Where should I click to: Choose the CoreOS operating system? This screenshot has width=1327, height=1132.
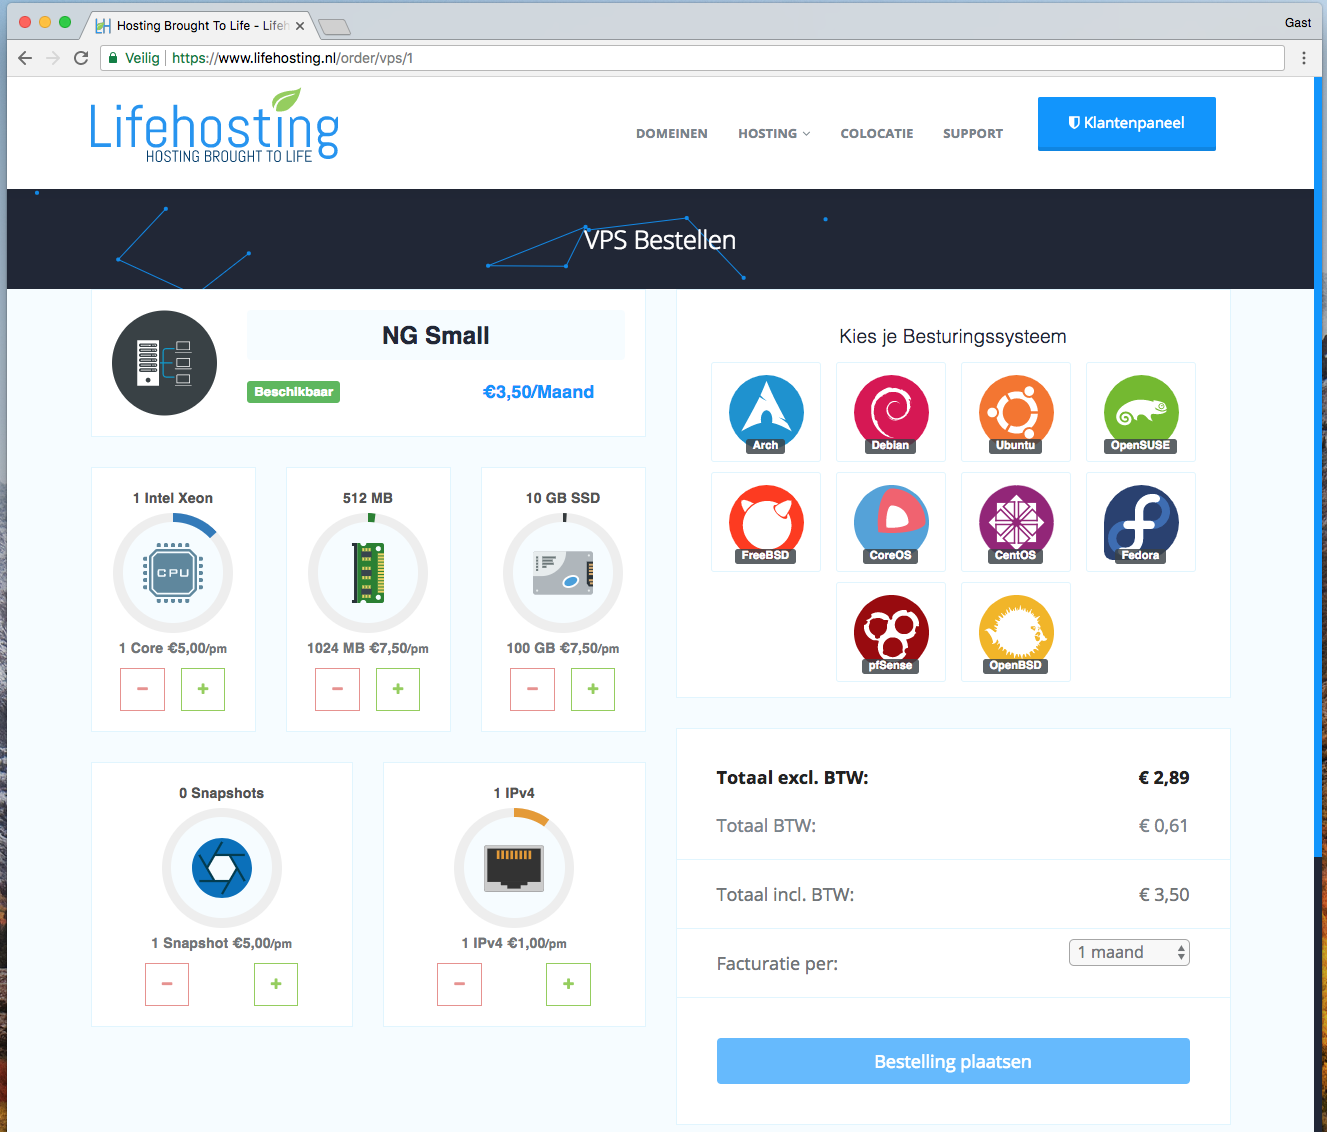[x=891, y=522]
